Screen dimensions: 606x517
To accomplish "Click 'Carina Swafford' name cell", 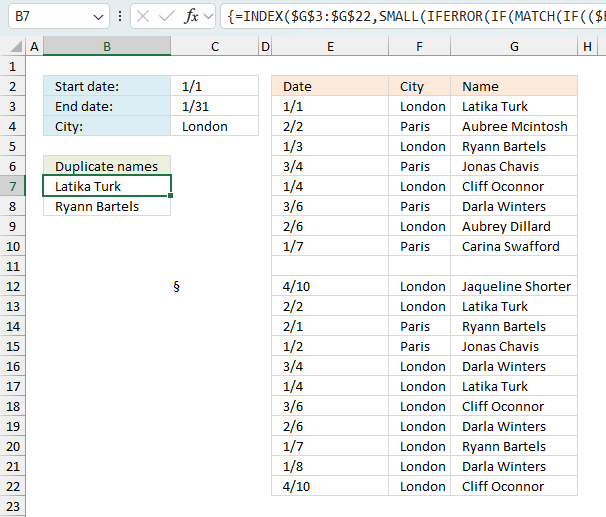I will [x=514, y=246].
